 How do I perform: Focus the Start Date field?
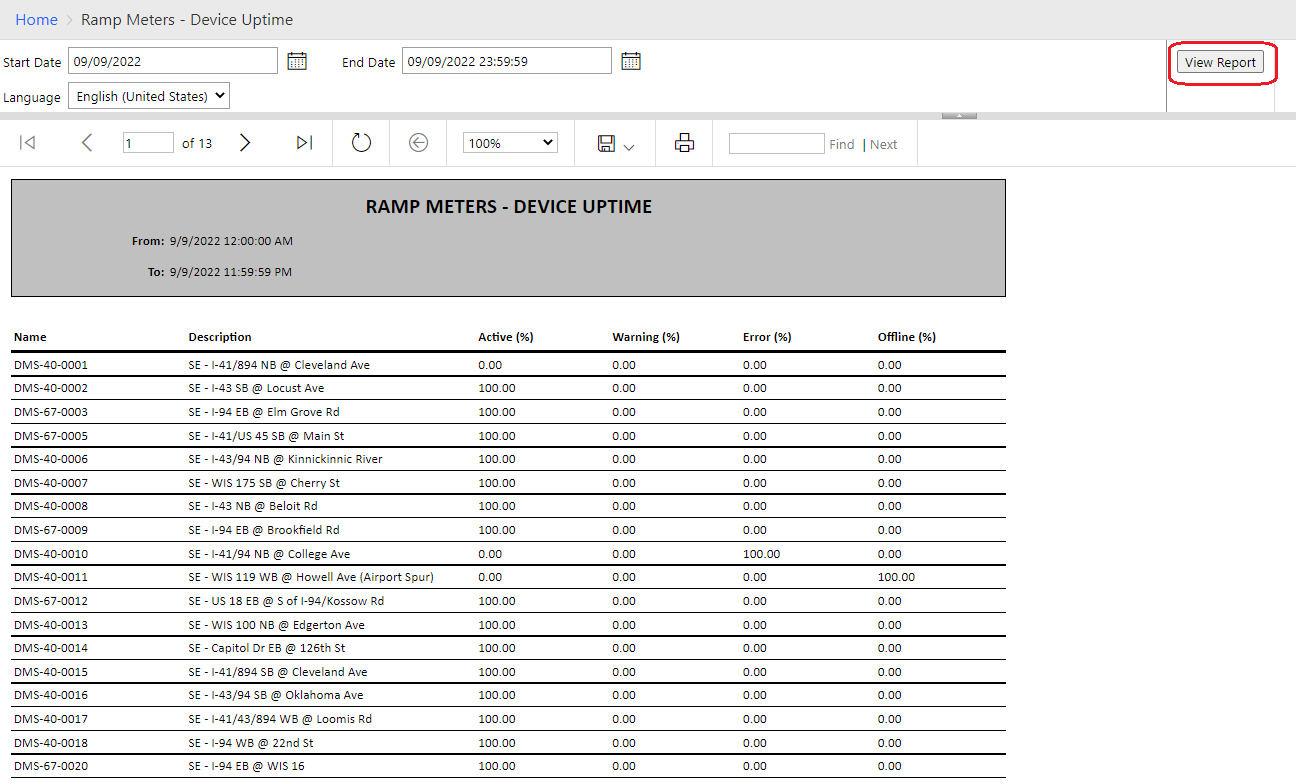(173, 61)
